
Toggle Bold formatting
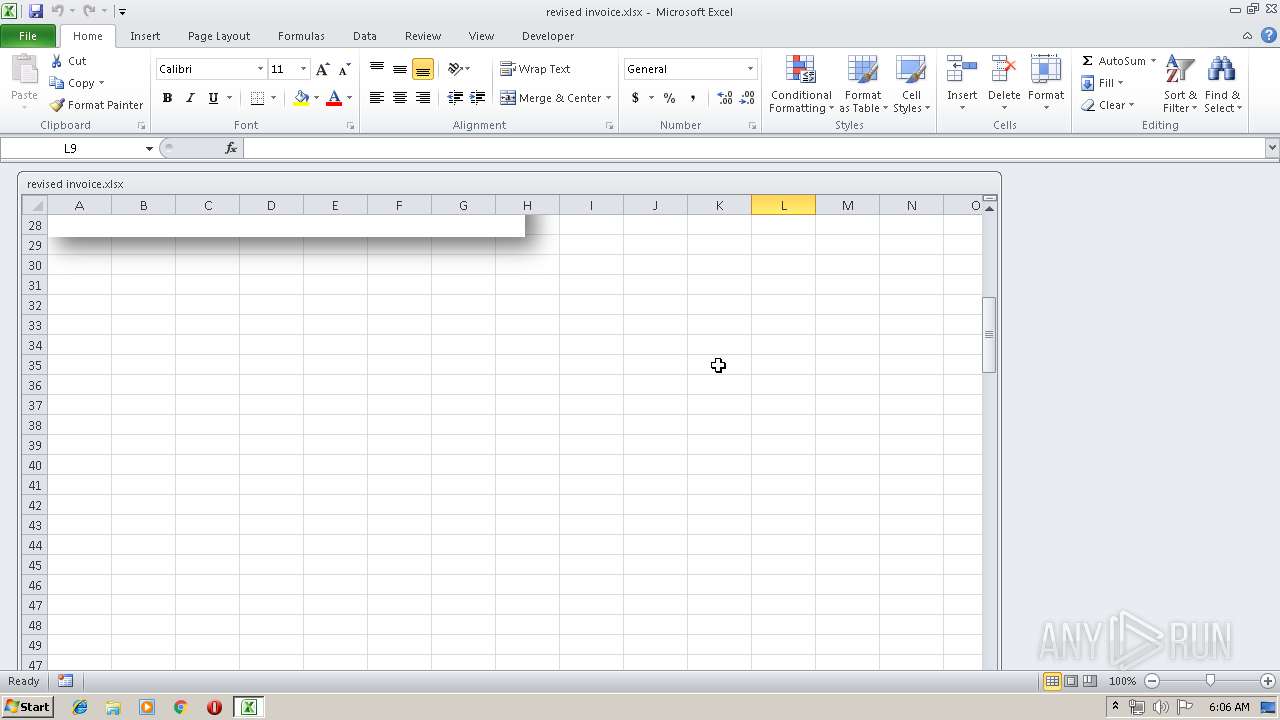(167, 98)
